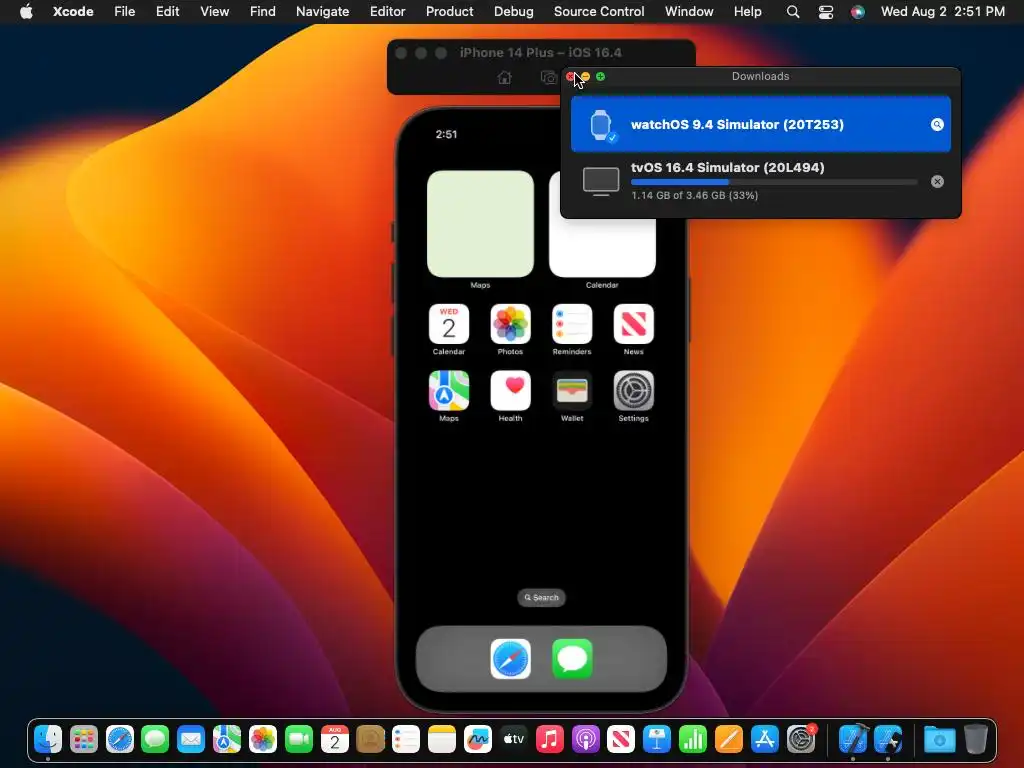
Task: Open Control Center from the menu bar
Action: [825, 12]
